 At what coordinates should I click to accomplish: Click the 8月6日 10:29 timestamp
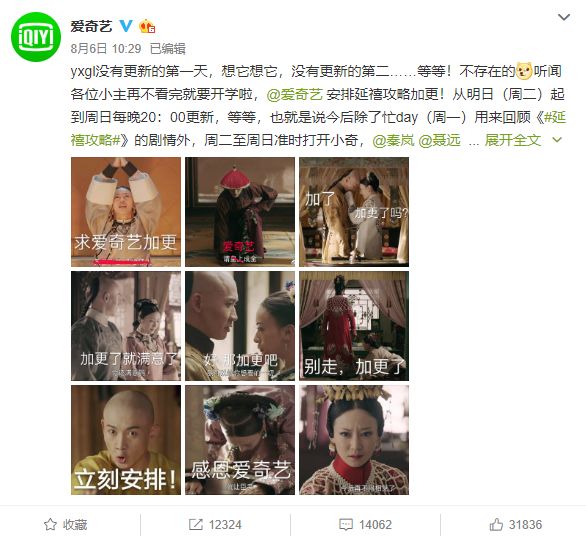click(106, 49)
